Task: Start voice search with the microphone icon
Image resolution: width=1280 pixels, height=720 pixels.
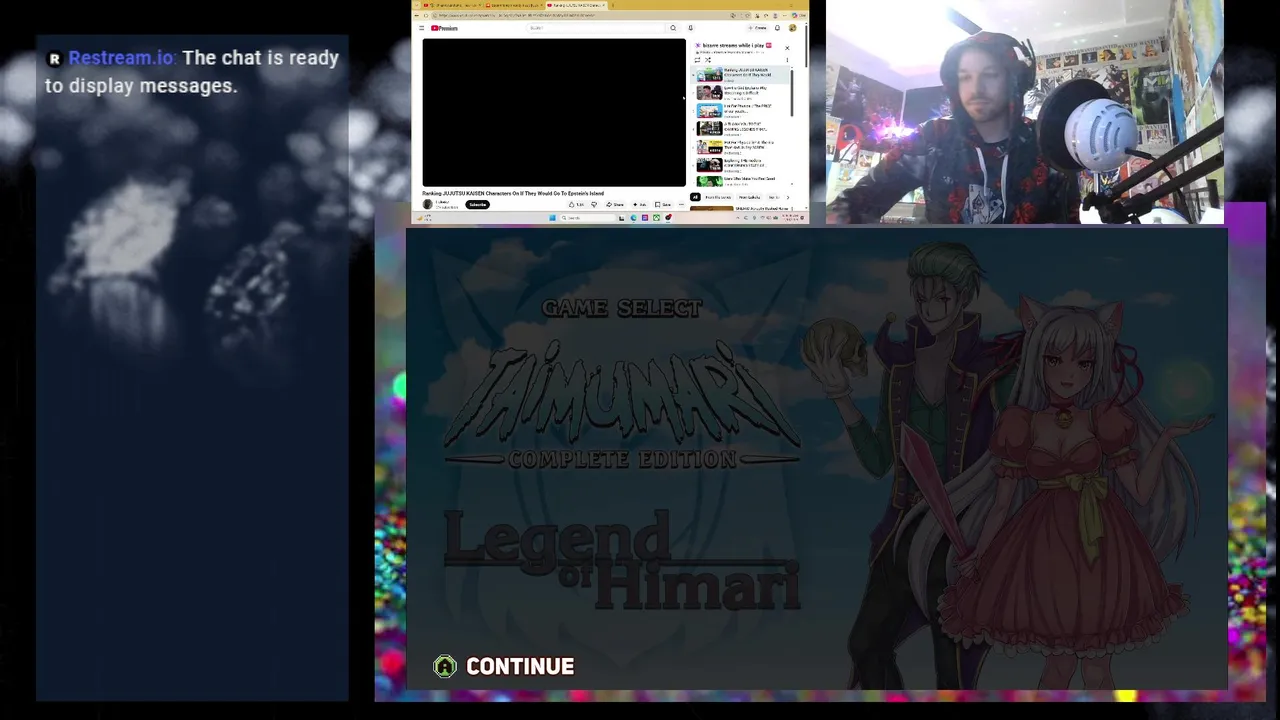Action: 690,28
